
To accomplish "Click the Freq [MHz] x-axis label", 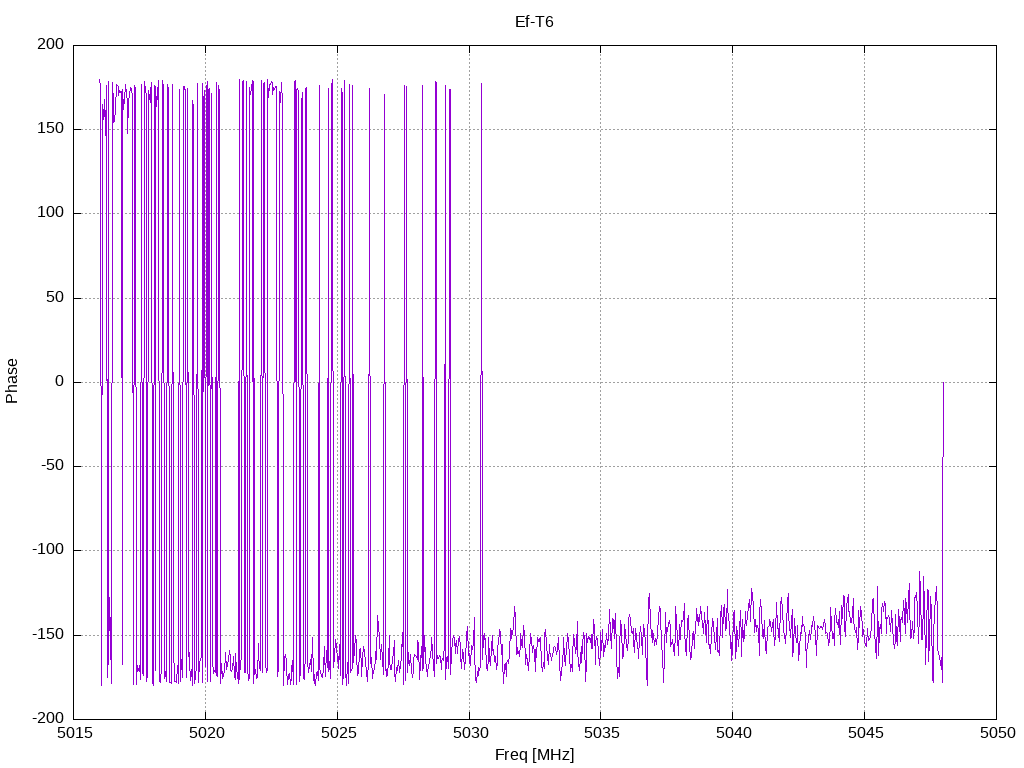I will [x=534, y=755].
